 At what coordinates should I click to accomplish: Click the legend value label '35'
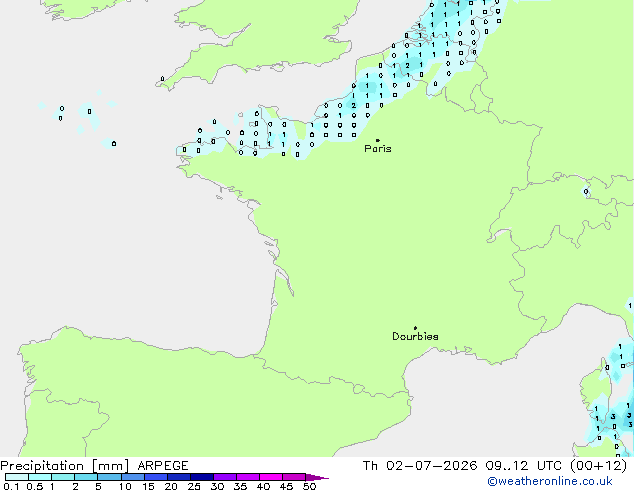click(x=240, y=486)
